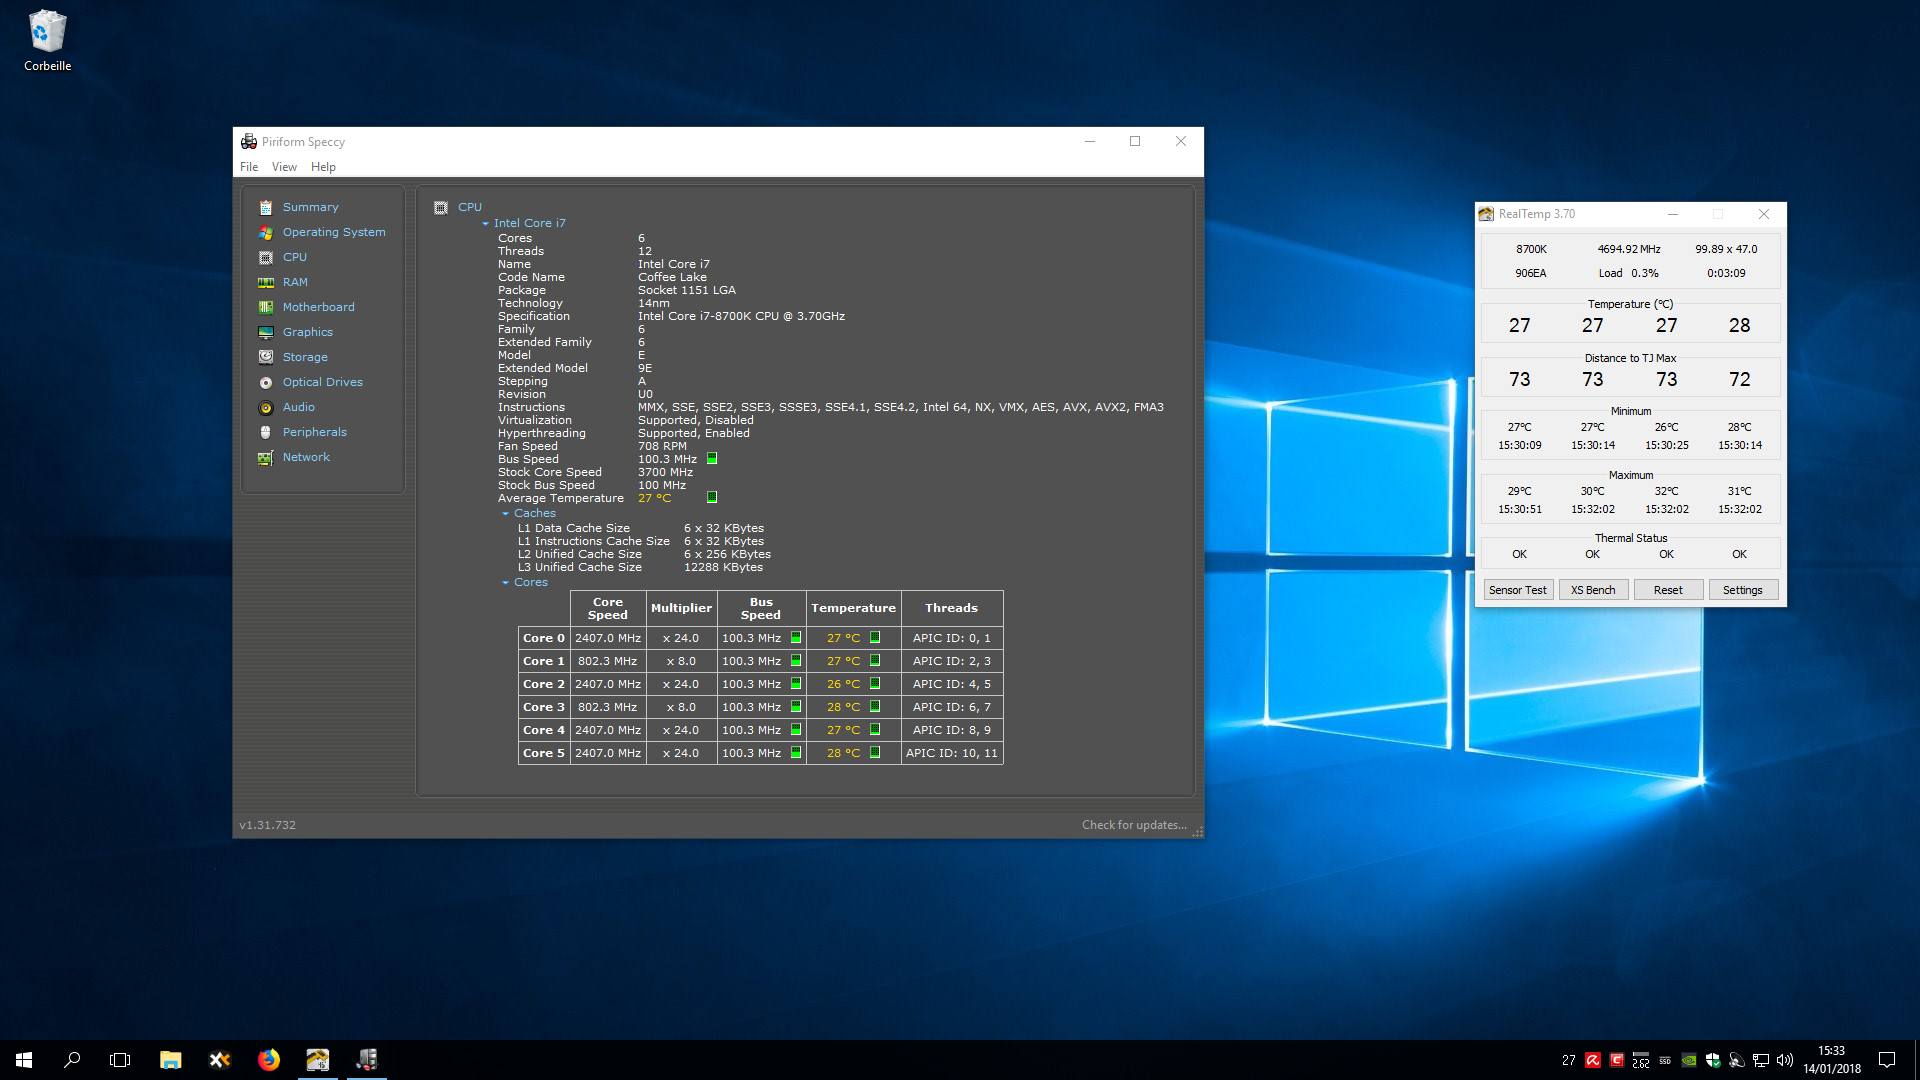
Task: Toggle the Bus Speed green indicator square
Action: point(712,458)
